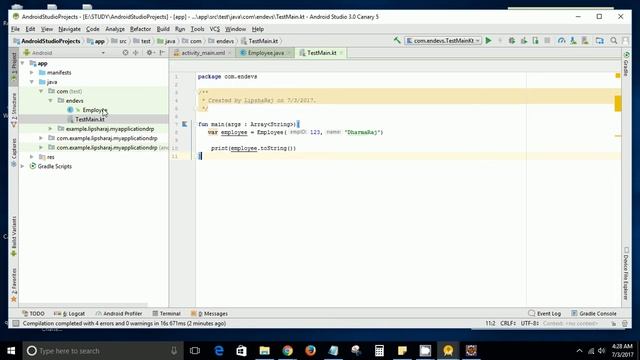
Task: Click the green hammer Make Project icon
Action: point(397,40)
